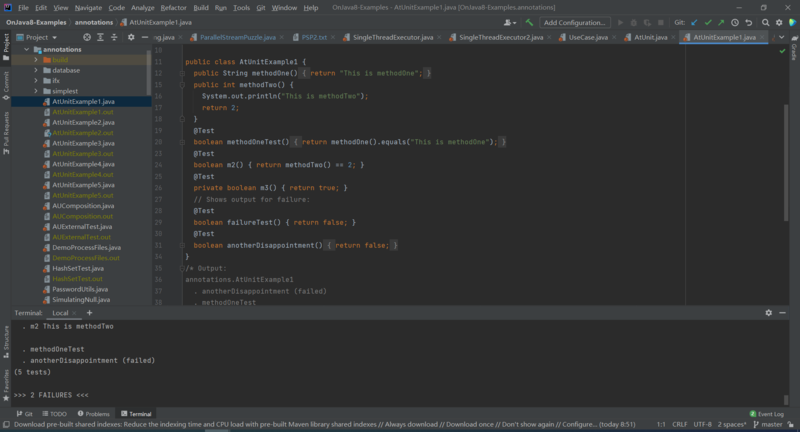Click the Run play icon
This screenshot has width=800, height=432.
[620, 22]
